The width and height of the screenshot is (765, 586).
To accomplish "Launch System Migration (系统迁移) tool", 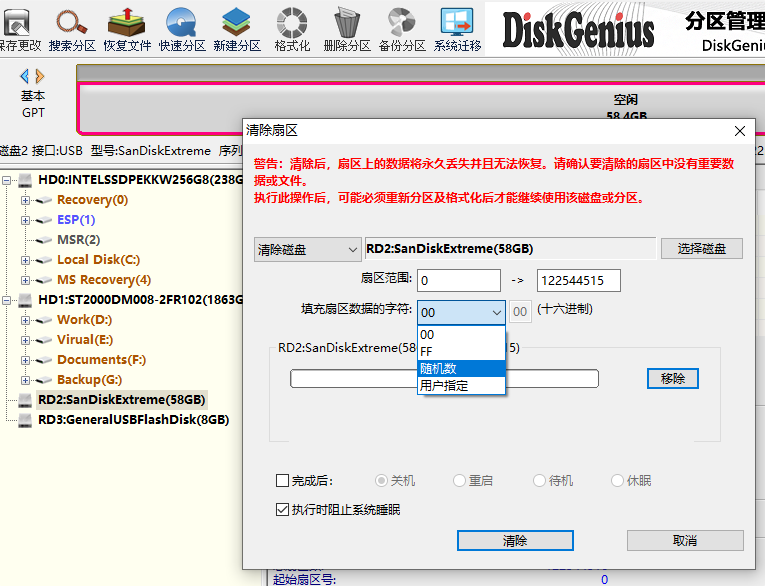I will pos(457,22).
